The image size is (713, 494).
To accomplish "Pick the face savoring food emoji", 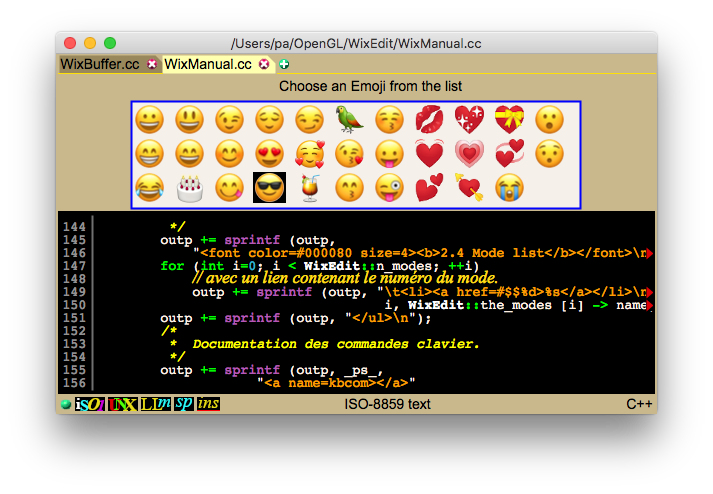I will point(229,187).
